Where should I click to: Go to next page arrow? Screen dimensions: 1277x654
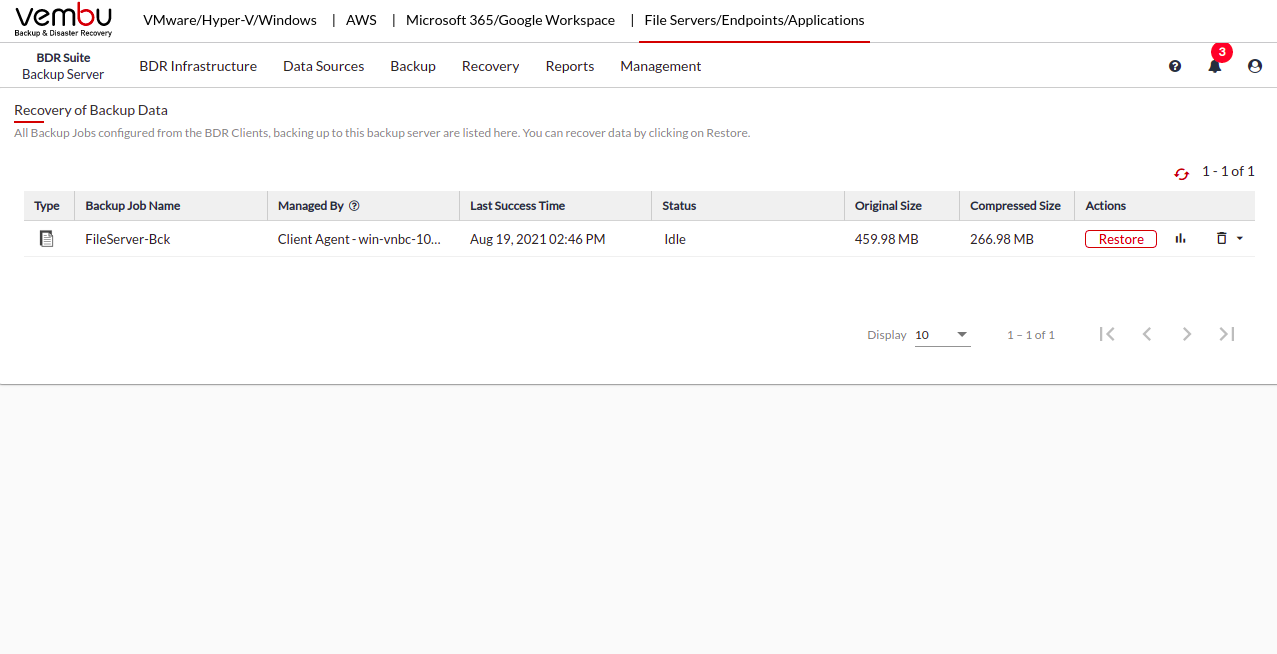[1187, 334]
